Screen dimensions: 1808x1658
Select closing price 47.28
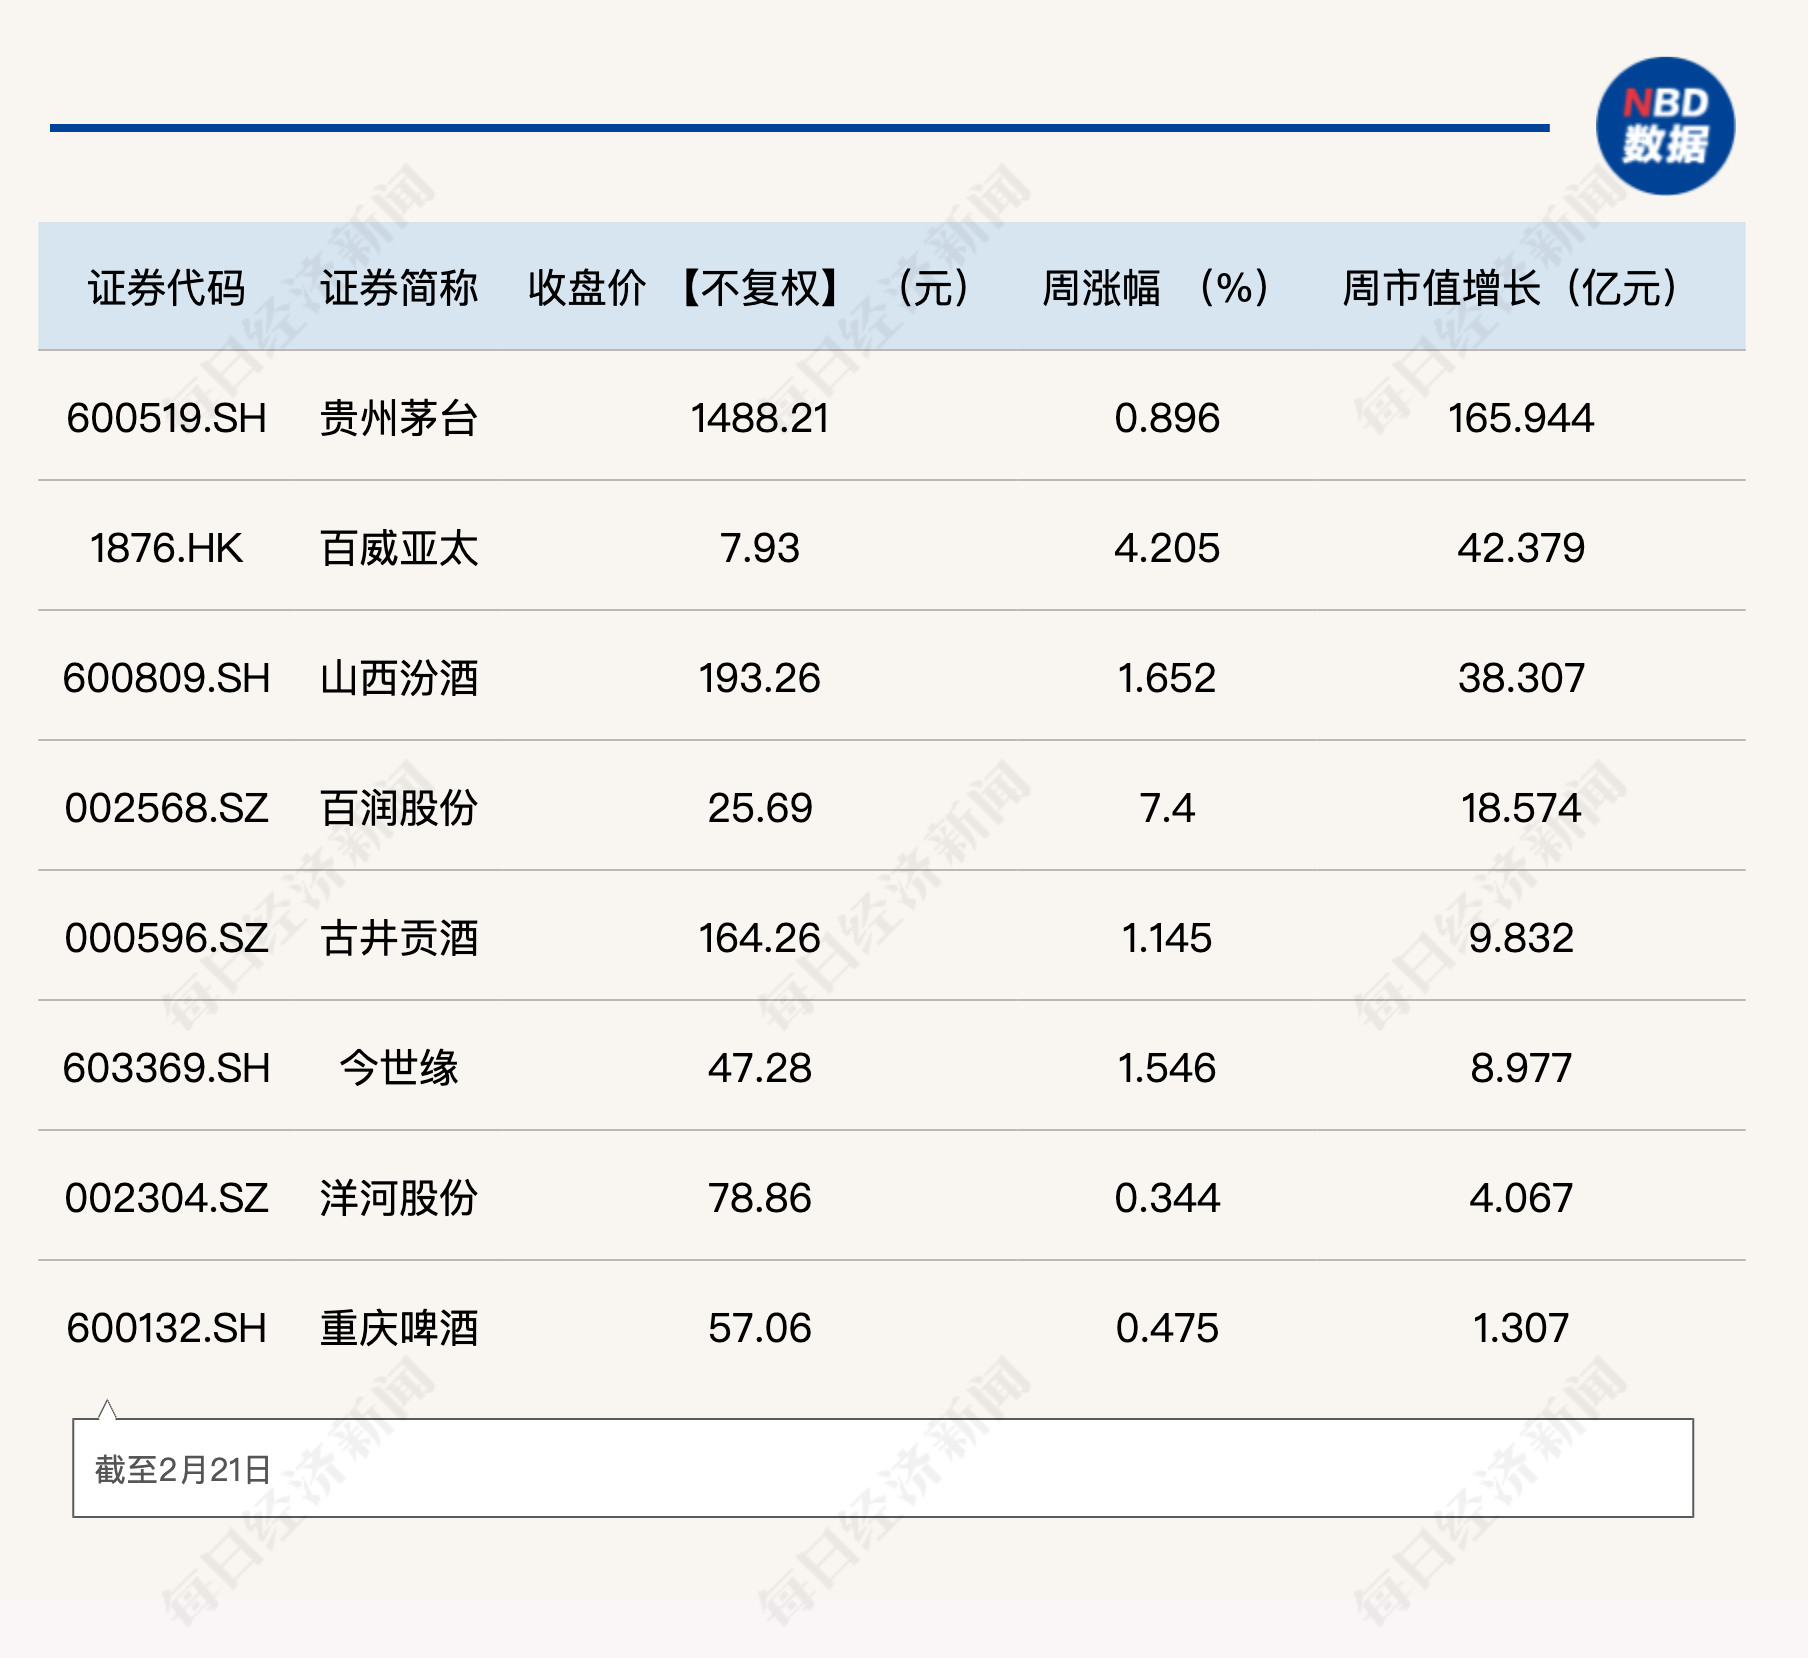coord(760,1068)
